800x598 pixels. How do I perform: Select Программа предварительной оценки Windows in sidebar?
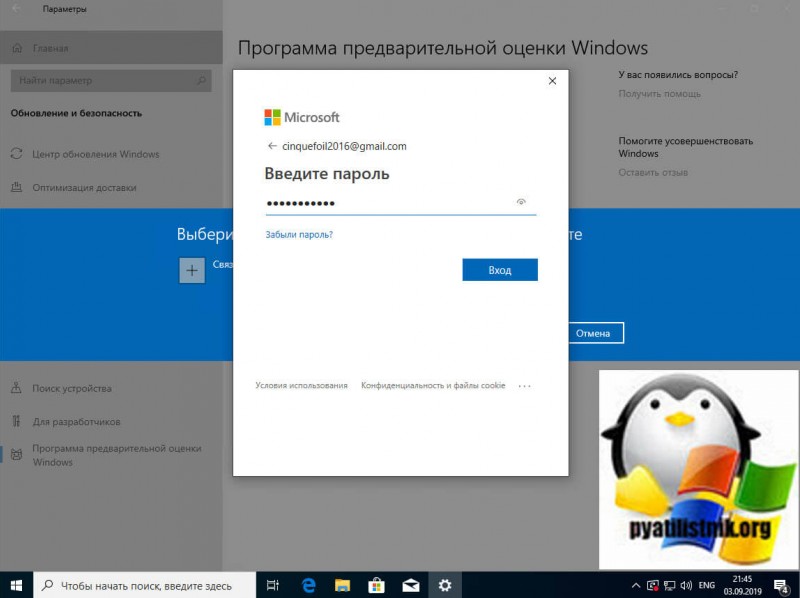pyautogui.click(x=111, y=455)
